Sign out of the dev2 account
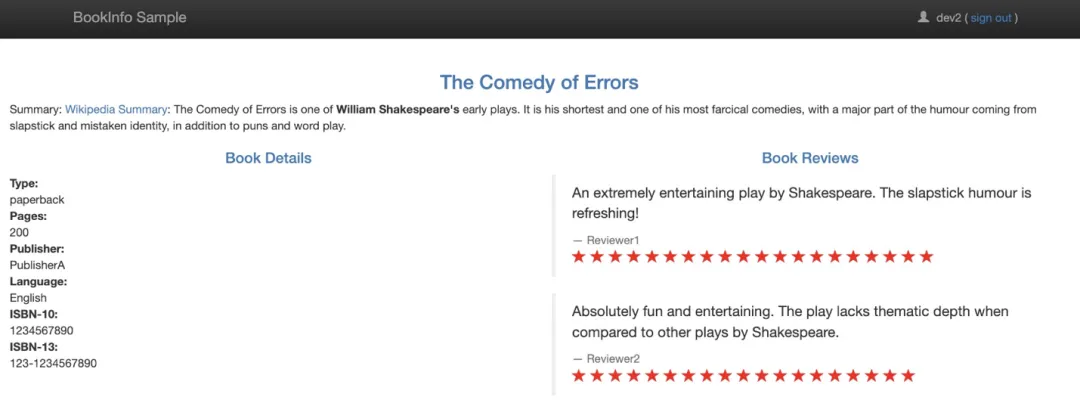 [990, 18]
